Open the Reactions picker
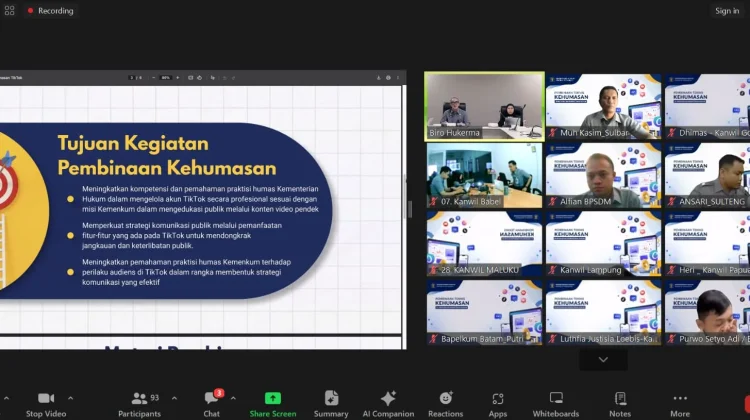 [x=445, y=404]
